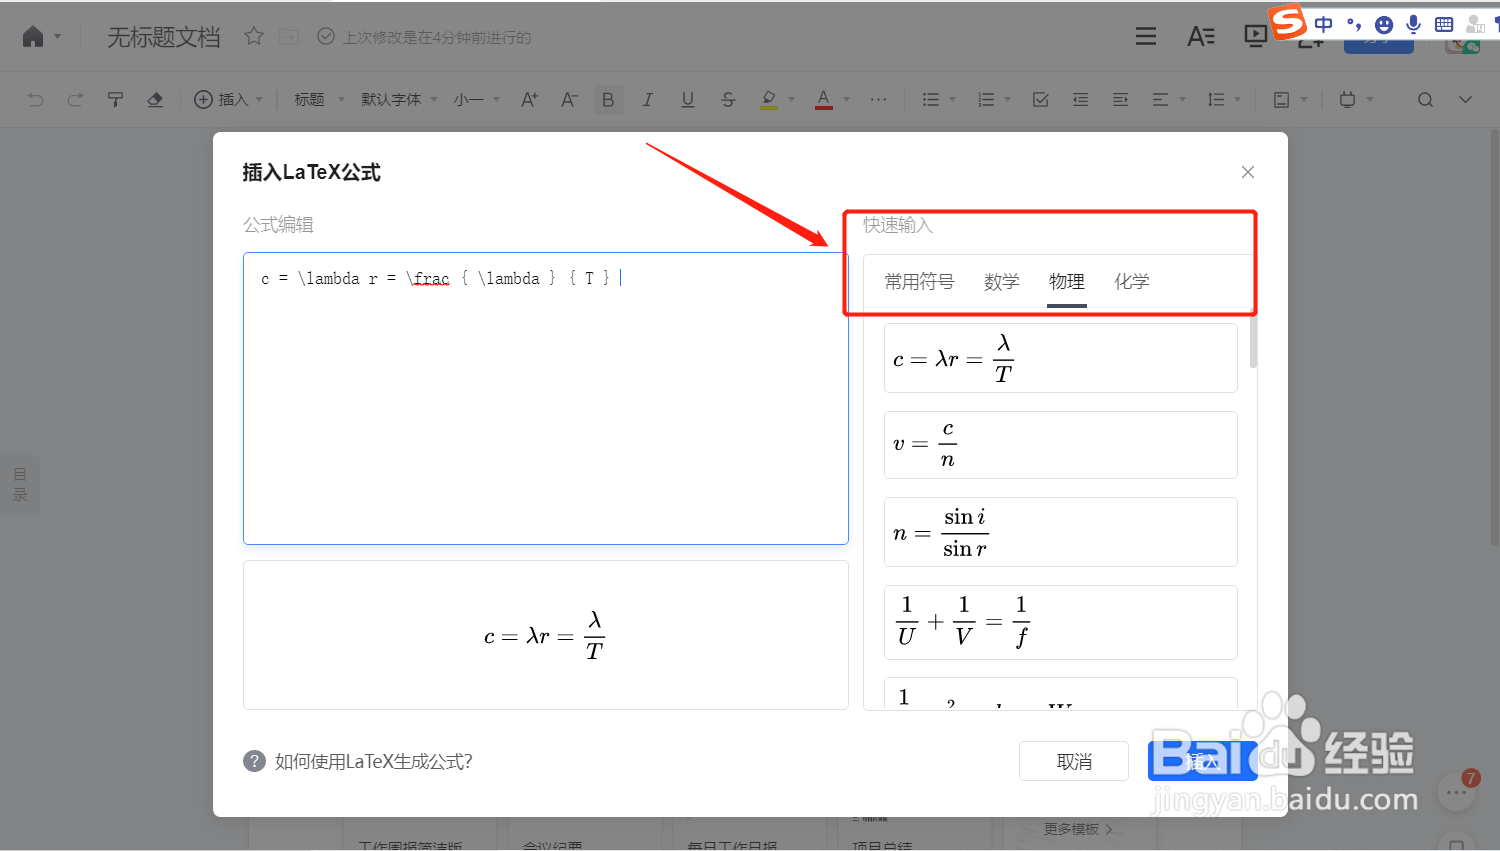Apply the red font color

point(824,99)
